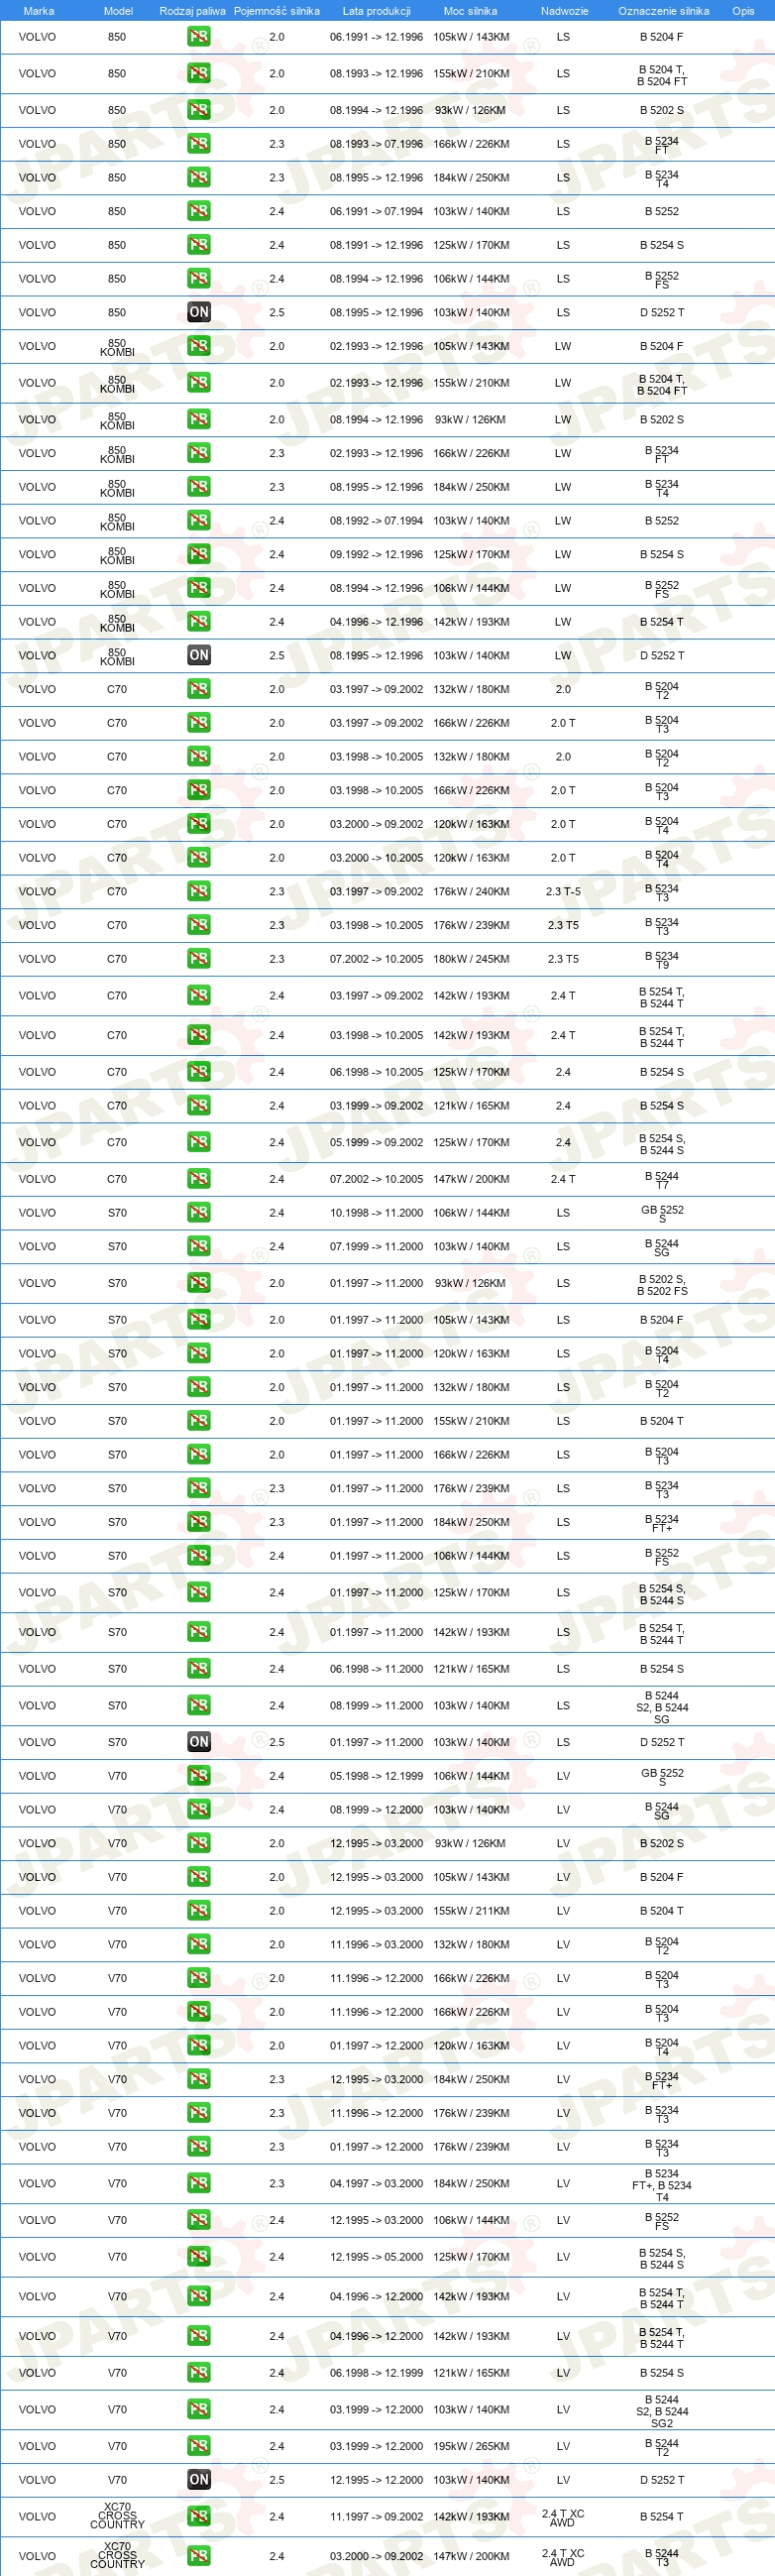Click the Moc silnika column header
Viewport: 775px width, 2576px height.
click(470, 11)
